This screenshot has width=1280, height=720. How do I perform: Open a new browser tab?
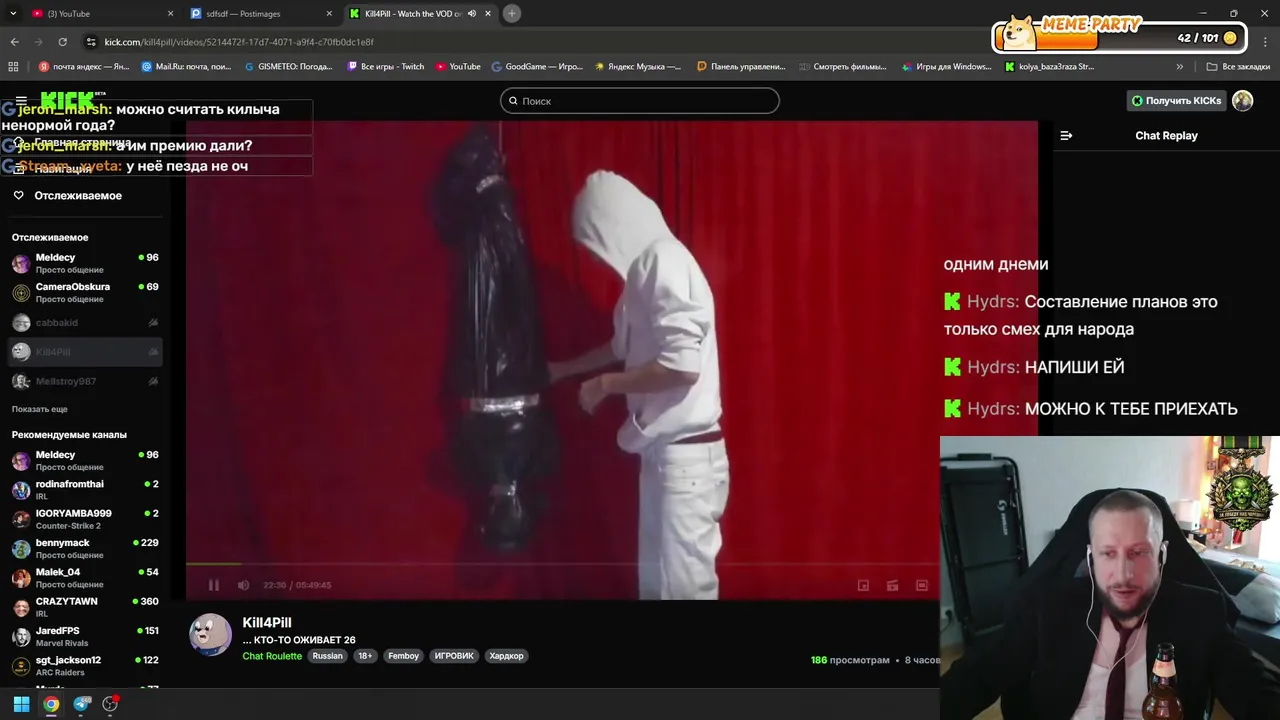click(x=512, y=13)
